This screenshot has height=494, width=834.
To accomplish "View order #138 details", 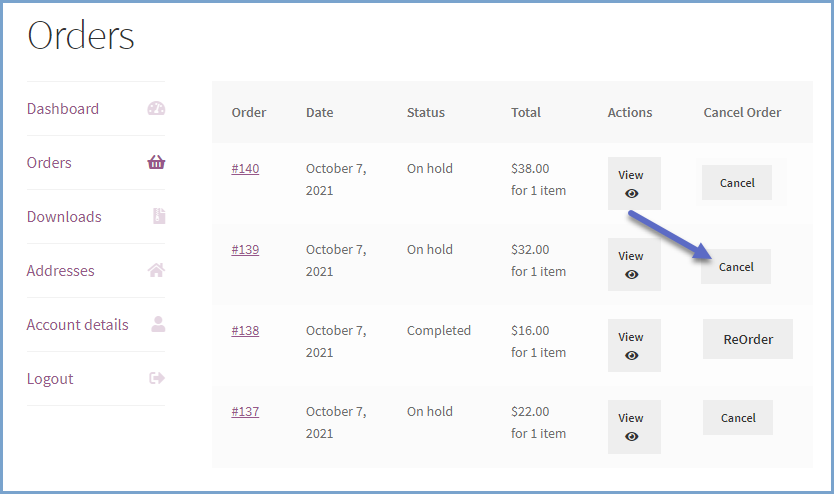I will [x=632, y=345].
